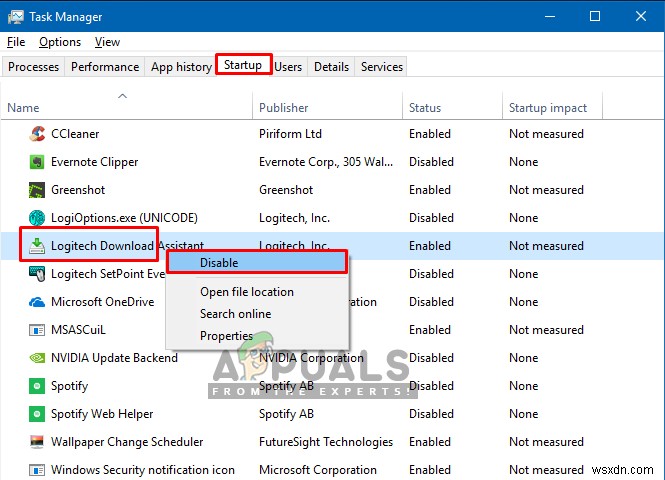Screen dimensions: 665x480
Task: Click the Task Manager title bar icon
Action: click(16, 17)
